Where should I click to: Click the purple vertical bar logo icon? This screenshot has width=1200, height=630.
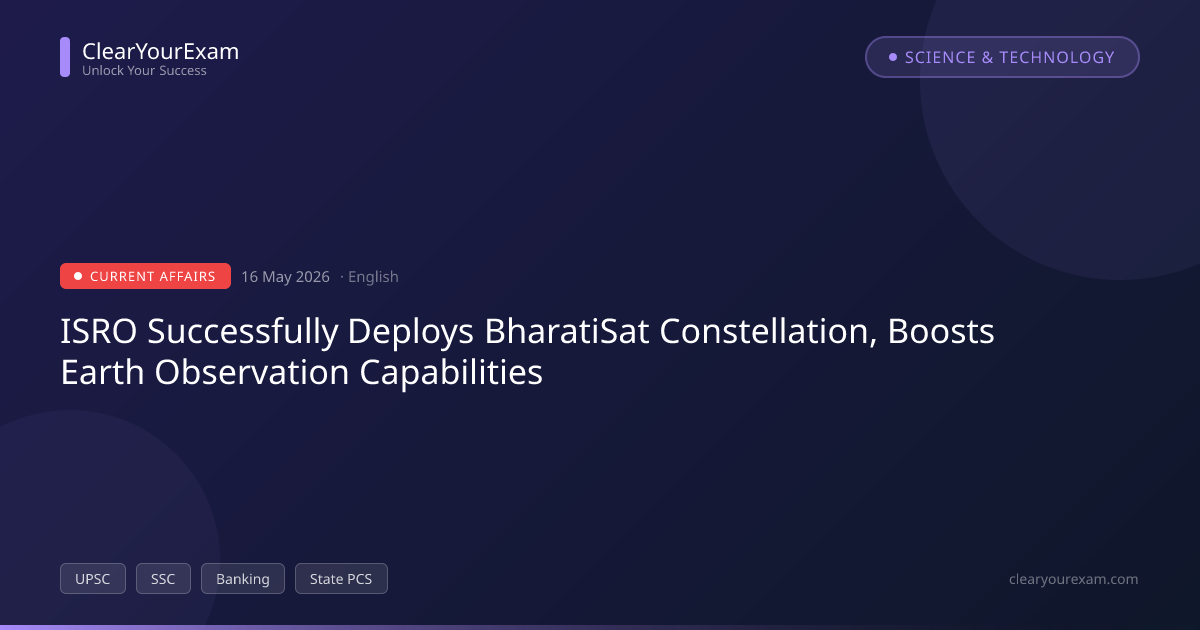65,57
